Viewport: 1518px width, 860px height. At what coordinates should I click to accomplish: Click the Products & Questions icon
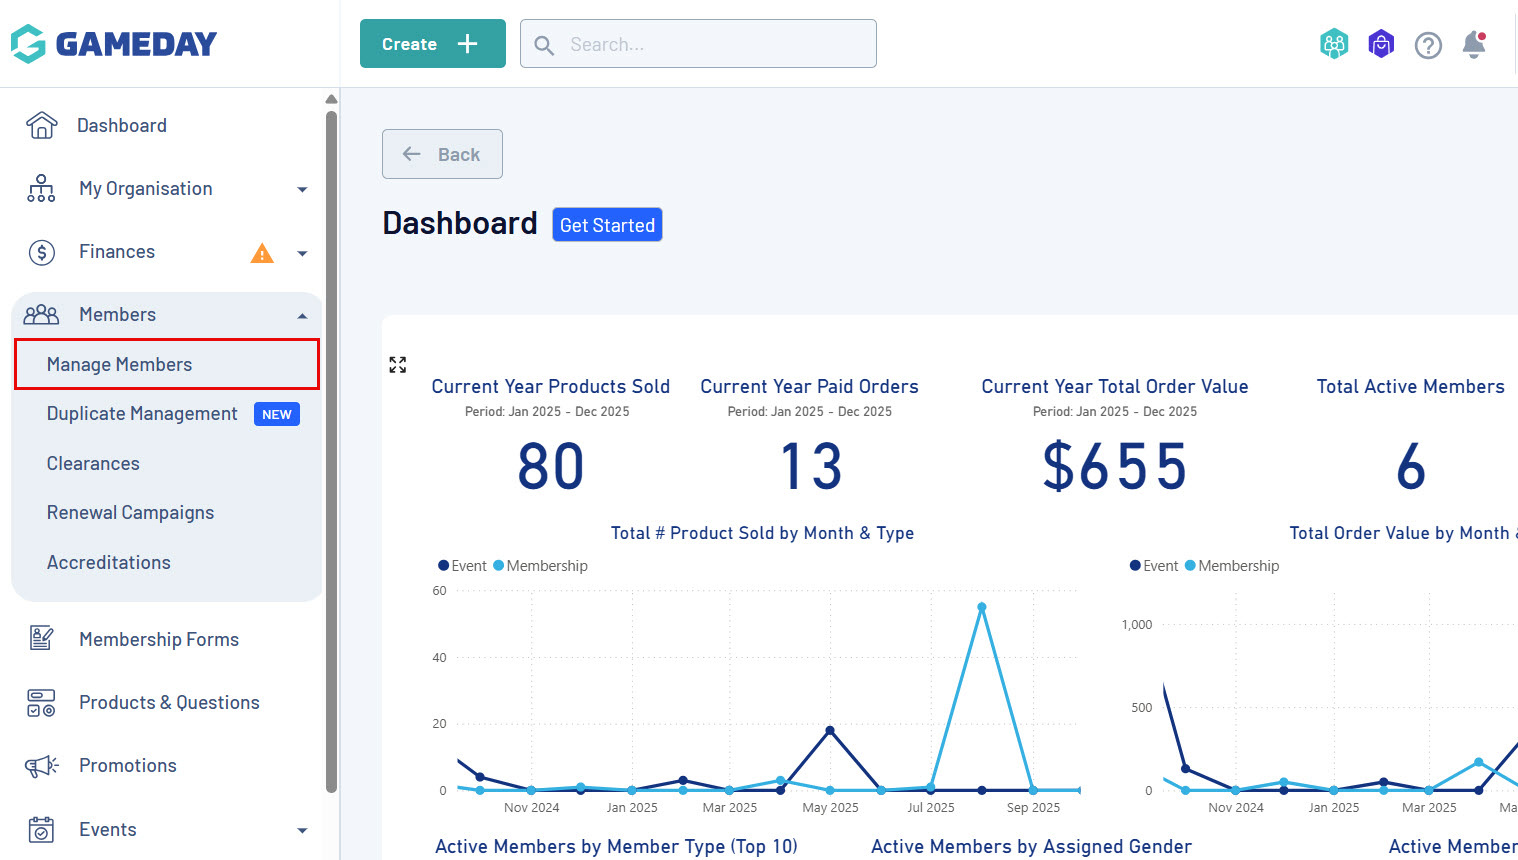pyautogui.click(x=41, y=703)
